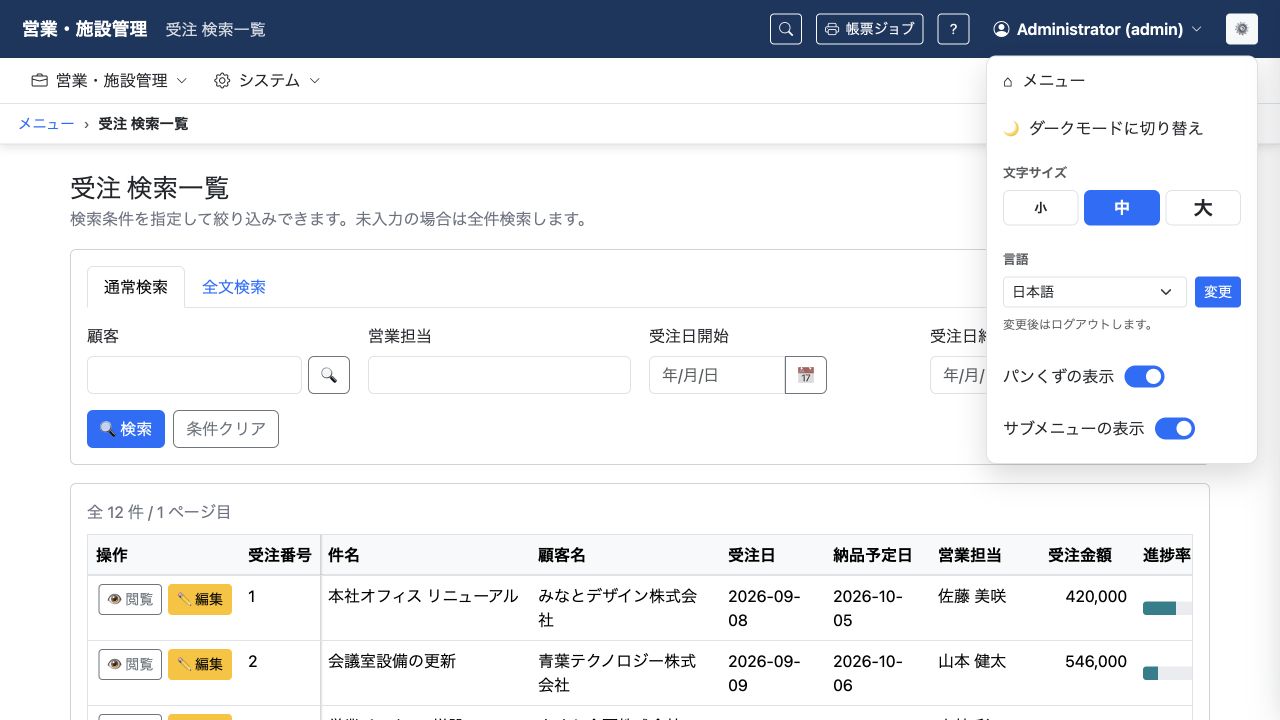
Task: Focus the 顧客 input field
Action: point(194,375)
